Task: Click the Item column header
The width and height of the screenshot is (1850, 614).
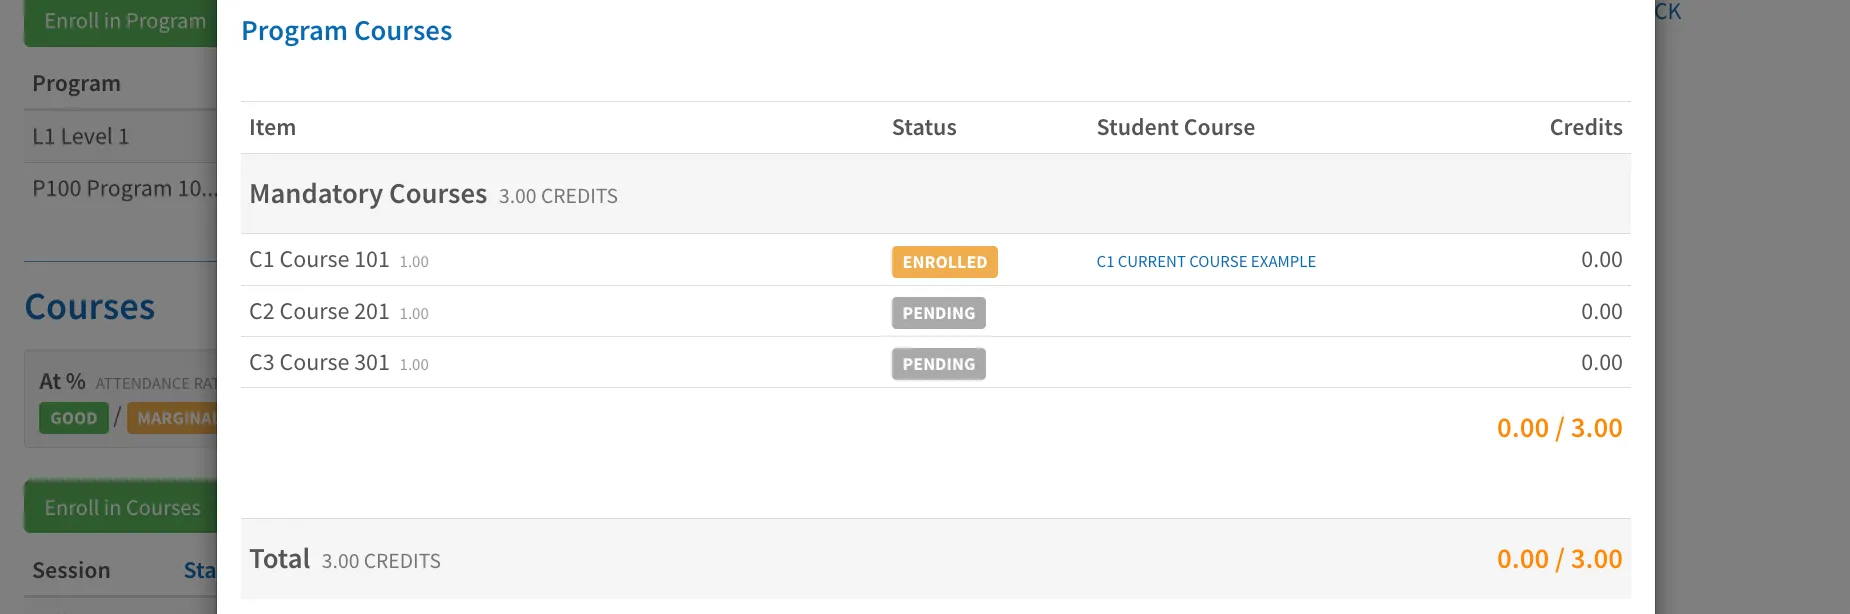Action: [x=272, y=127]
